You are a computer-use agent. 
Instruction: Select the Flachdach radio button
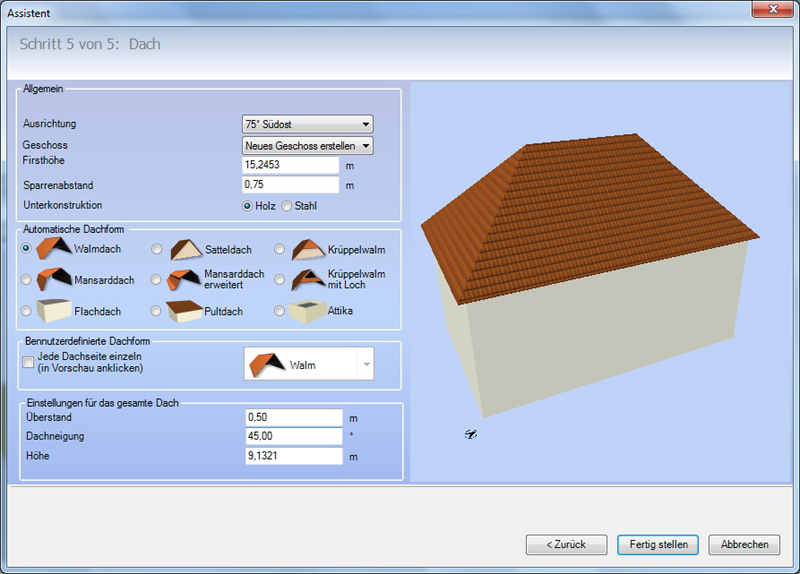[x=26, y=311]
